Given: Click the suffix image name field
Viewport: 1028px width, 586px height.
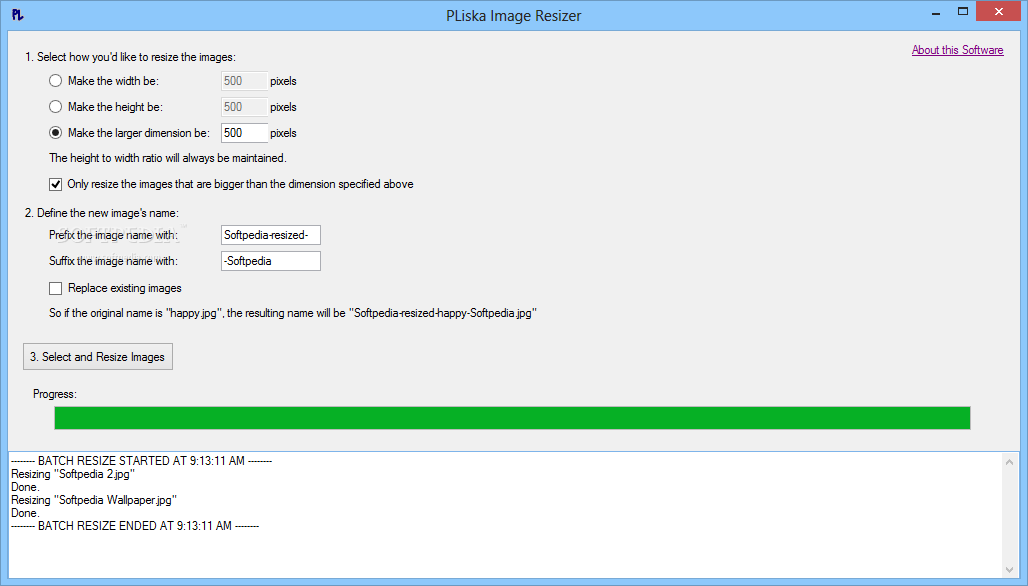Looking at the screenshot, I should [x=271, y=261].
